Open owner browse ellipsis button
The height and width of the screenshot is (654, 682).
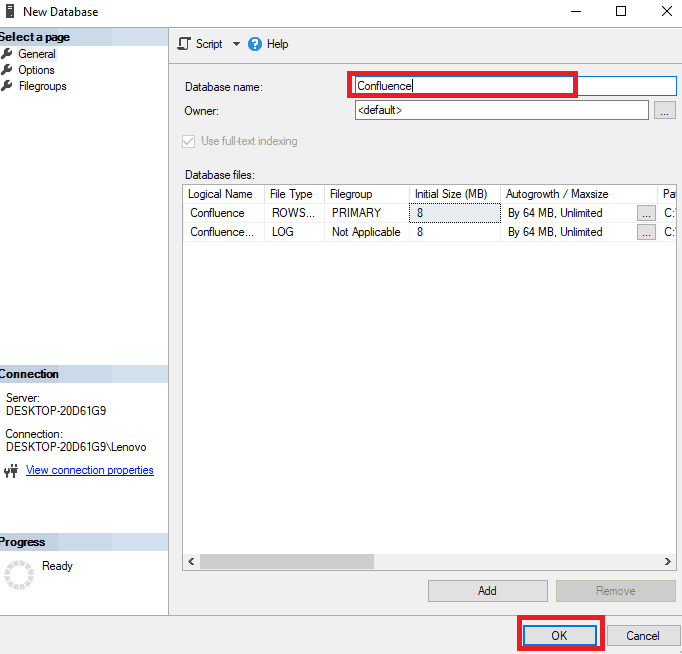click(x=665, y=111)
